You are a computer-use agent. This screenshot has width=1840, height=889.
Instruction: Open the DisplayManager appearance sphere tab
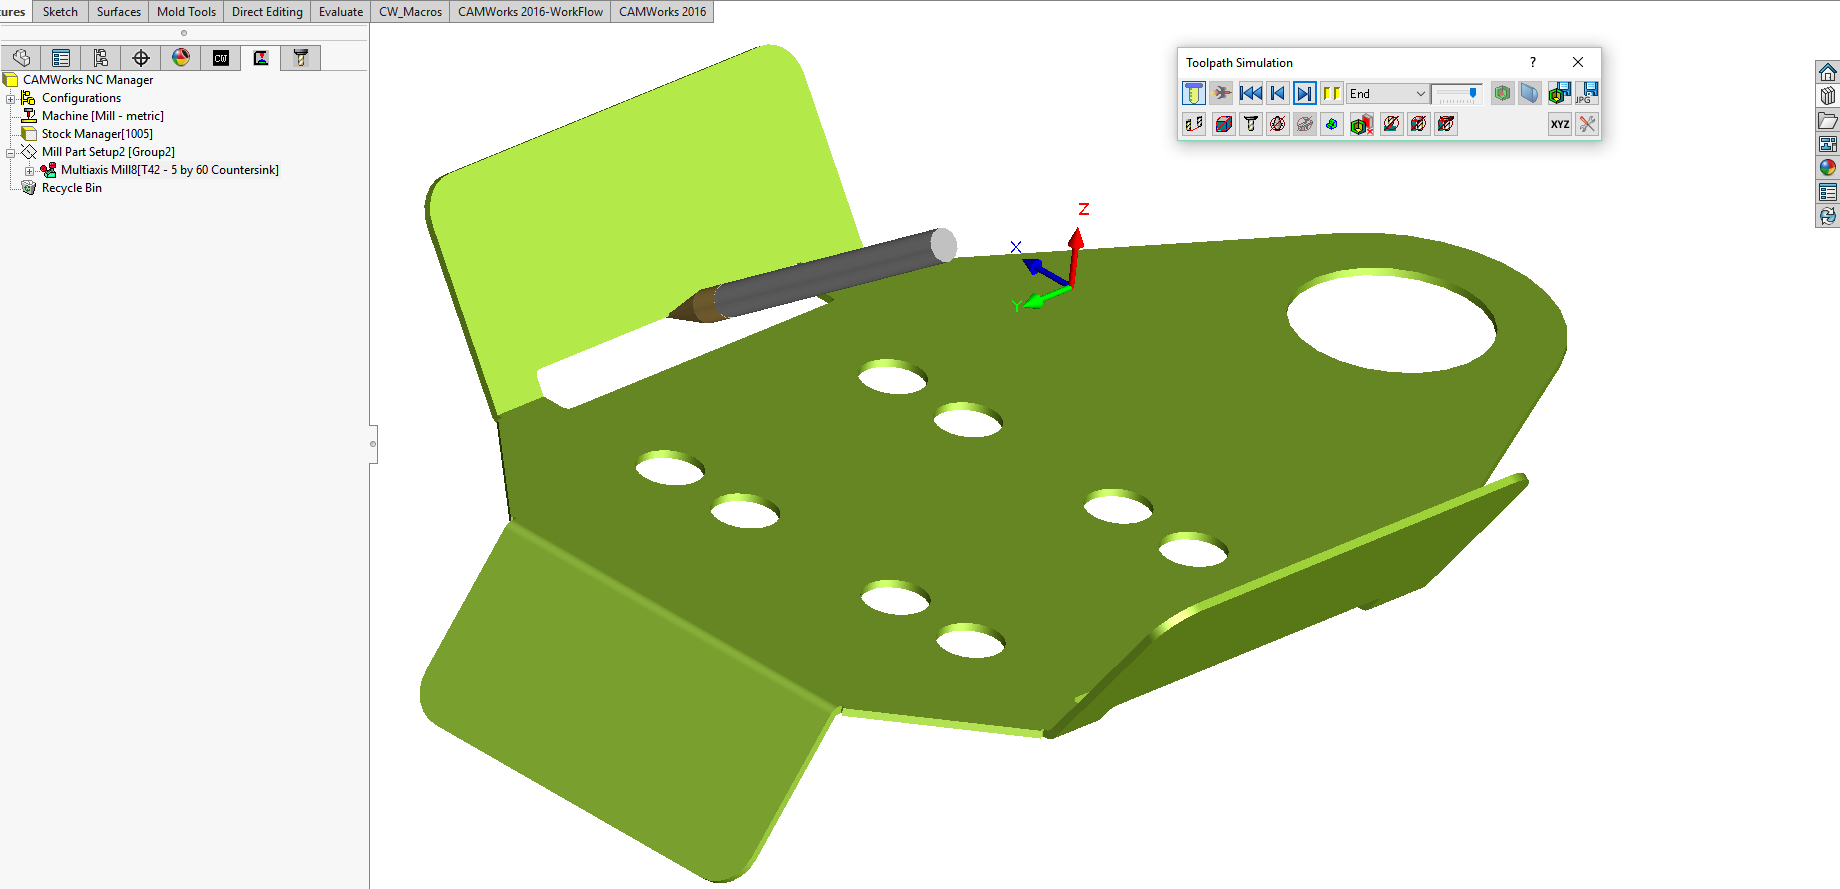(x=181, y=58)
